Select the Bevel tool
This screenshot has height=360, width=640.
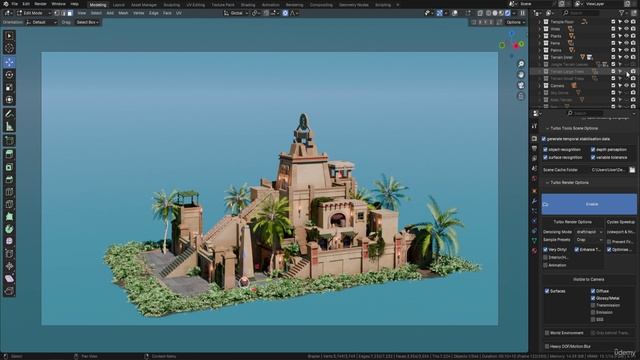(x=9, y=179)
